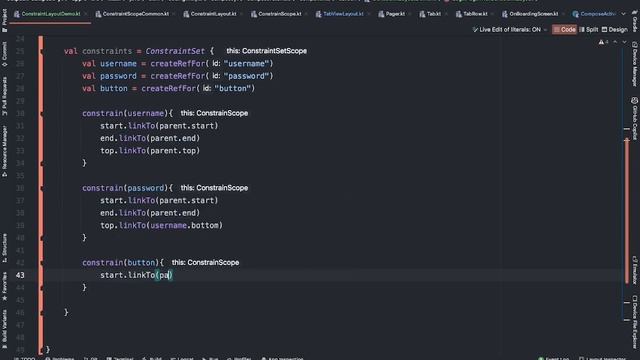Place cursor in start.linkTo(pa) on line 43
This screenshot has height=360, width=640.
coord(136,275)
